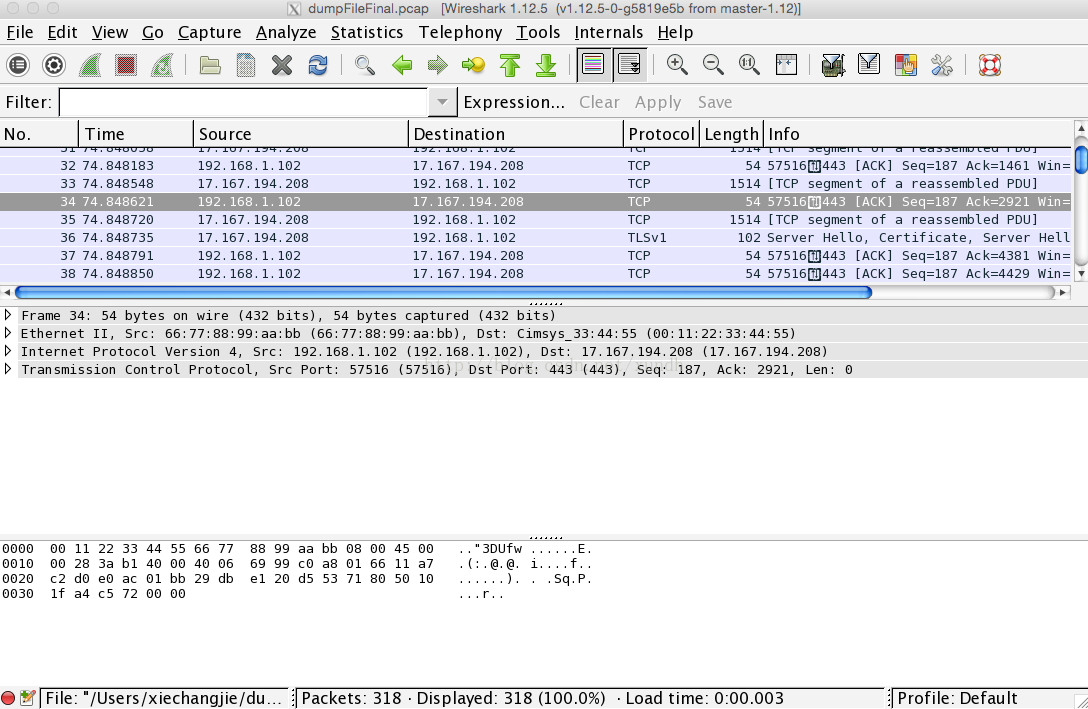This screenshot has height=709, width=1088.
Task: Edit display filters icon
Action: pos(869,65)
